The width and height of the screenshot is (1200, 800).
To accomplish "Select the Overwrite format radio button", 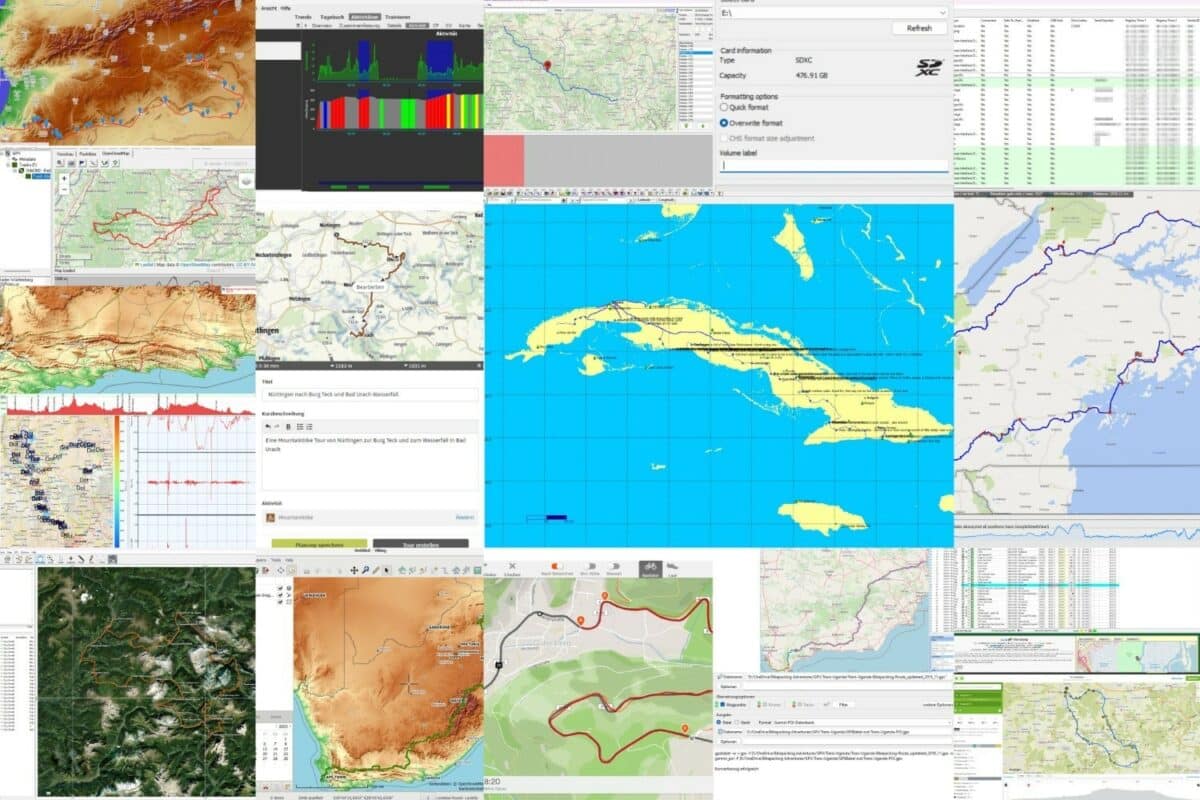I will [723, 123].
